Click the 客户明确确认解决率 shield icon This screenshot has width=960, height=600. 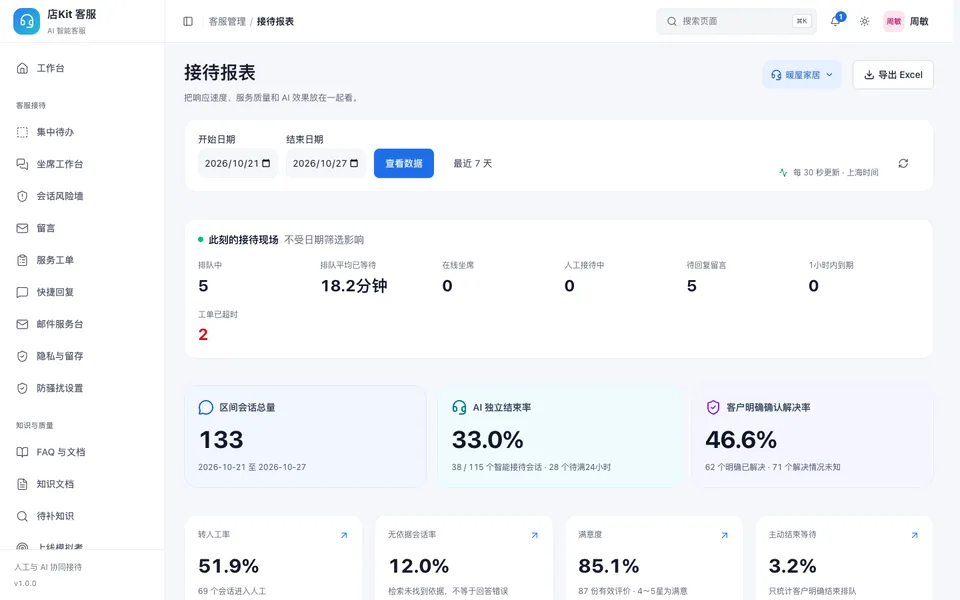[713, 408]
